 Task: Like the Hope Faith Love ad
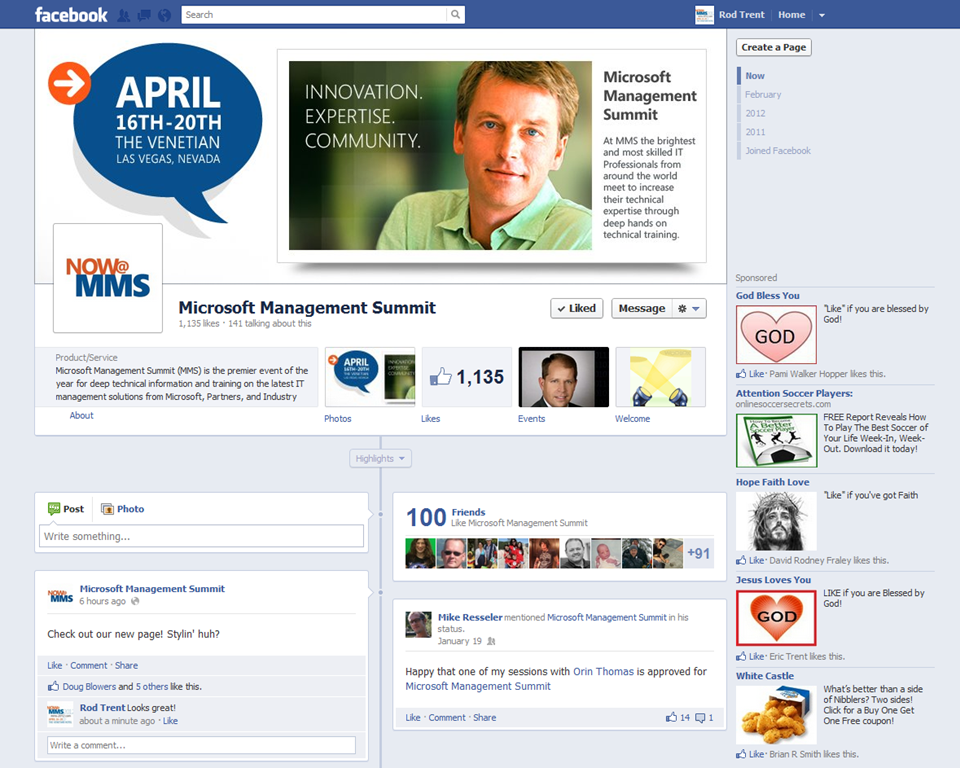click(757, 560)
